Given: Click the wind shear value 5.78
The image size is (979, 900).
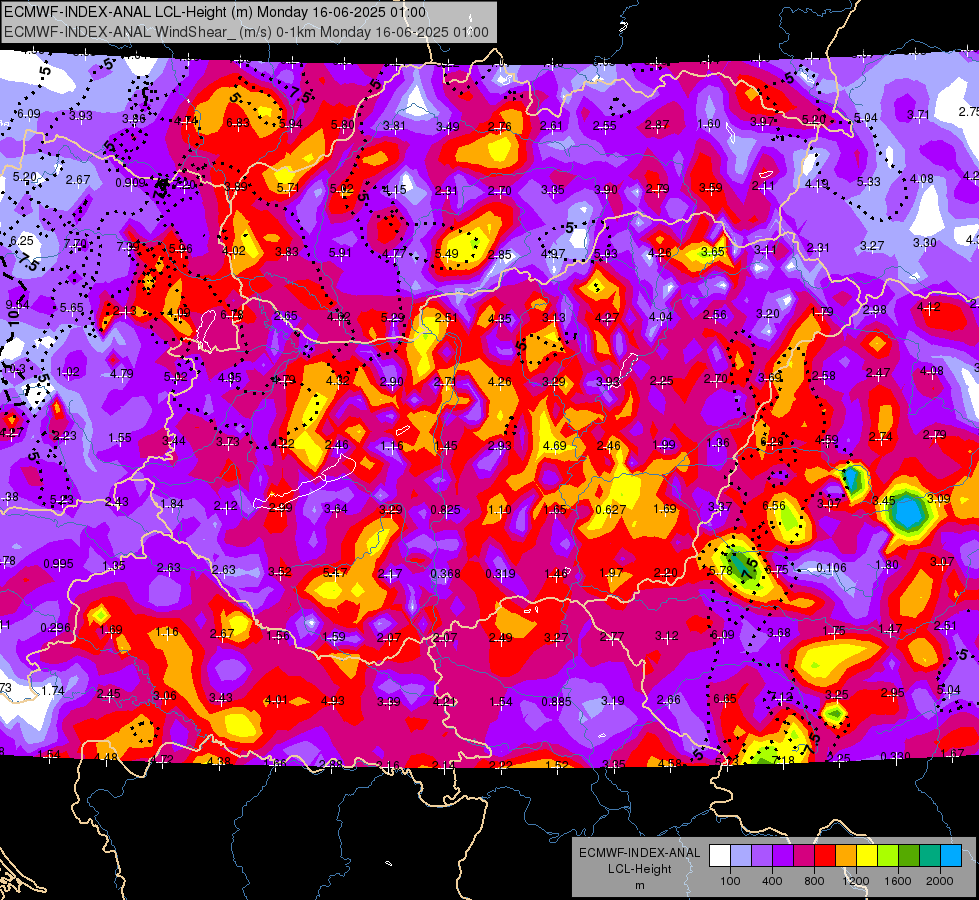Looking at the screenshot, I should point(721,570).
